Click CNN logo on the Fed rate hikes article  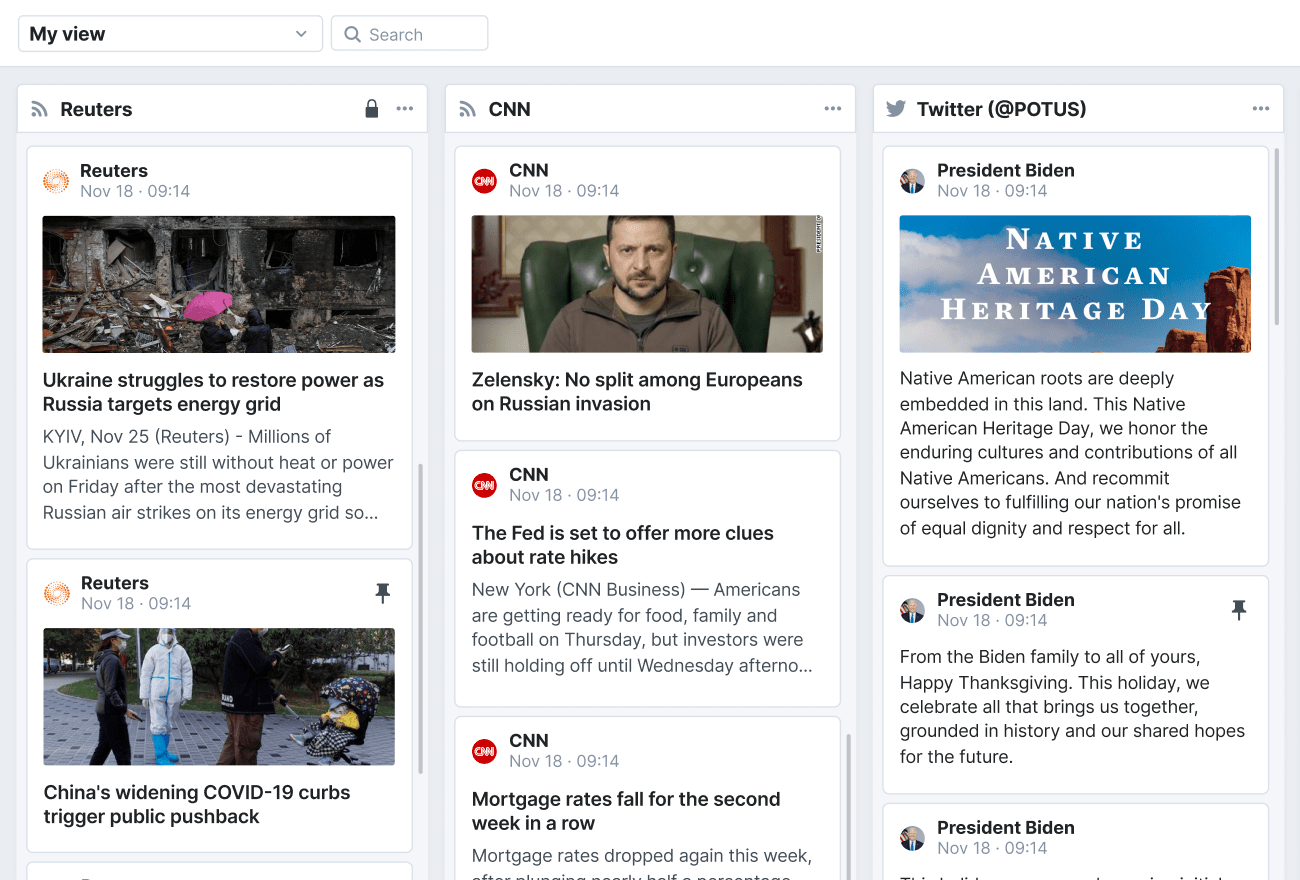pos(484,485)
